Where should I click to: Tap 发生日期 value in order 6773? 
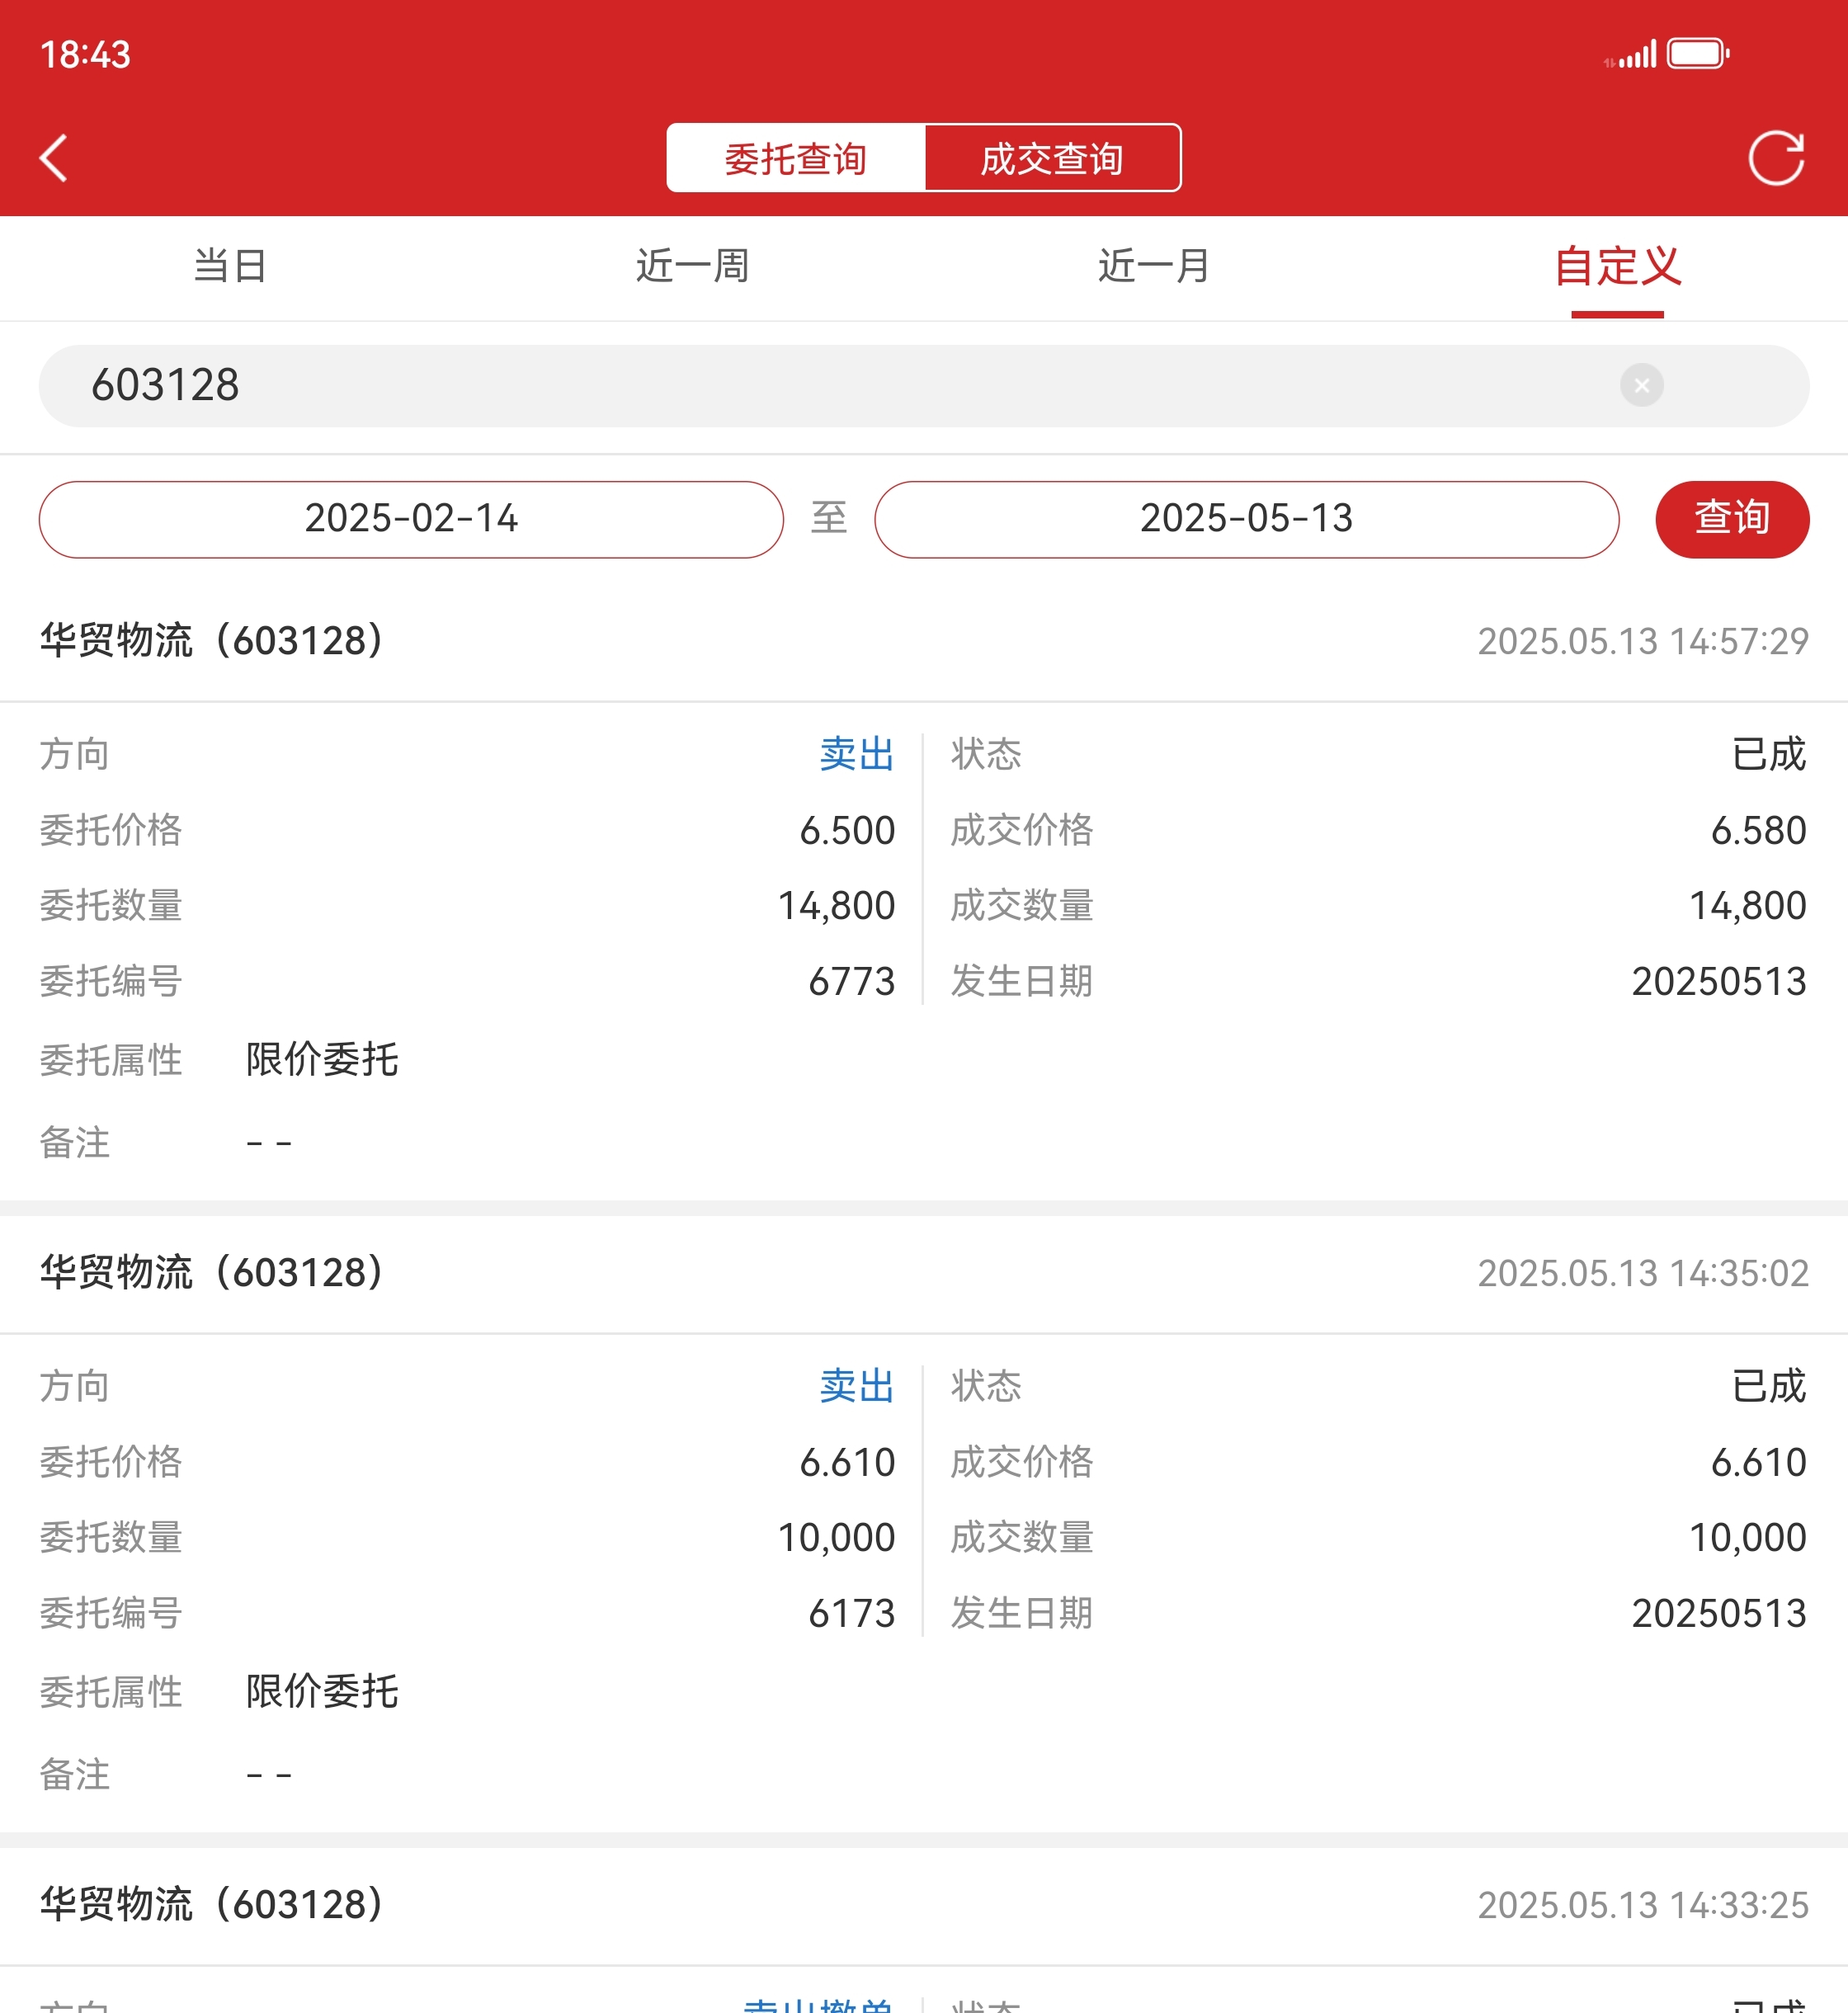point(1718,981)
